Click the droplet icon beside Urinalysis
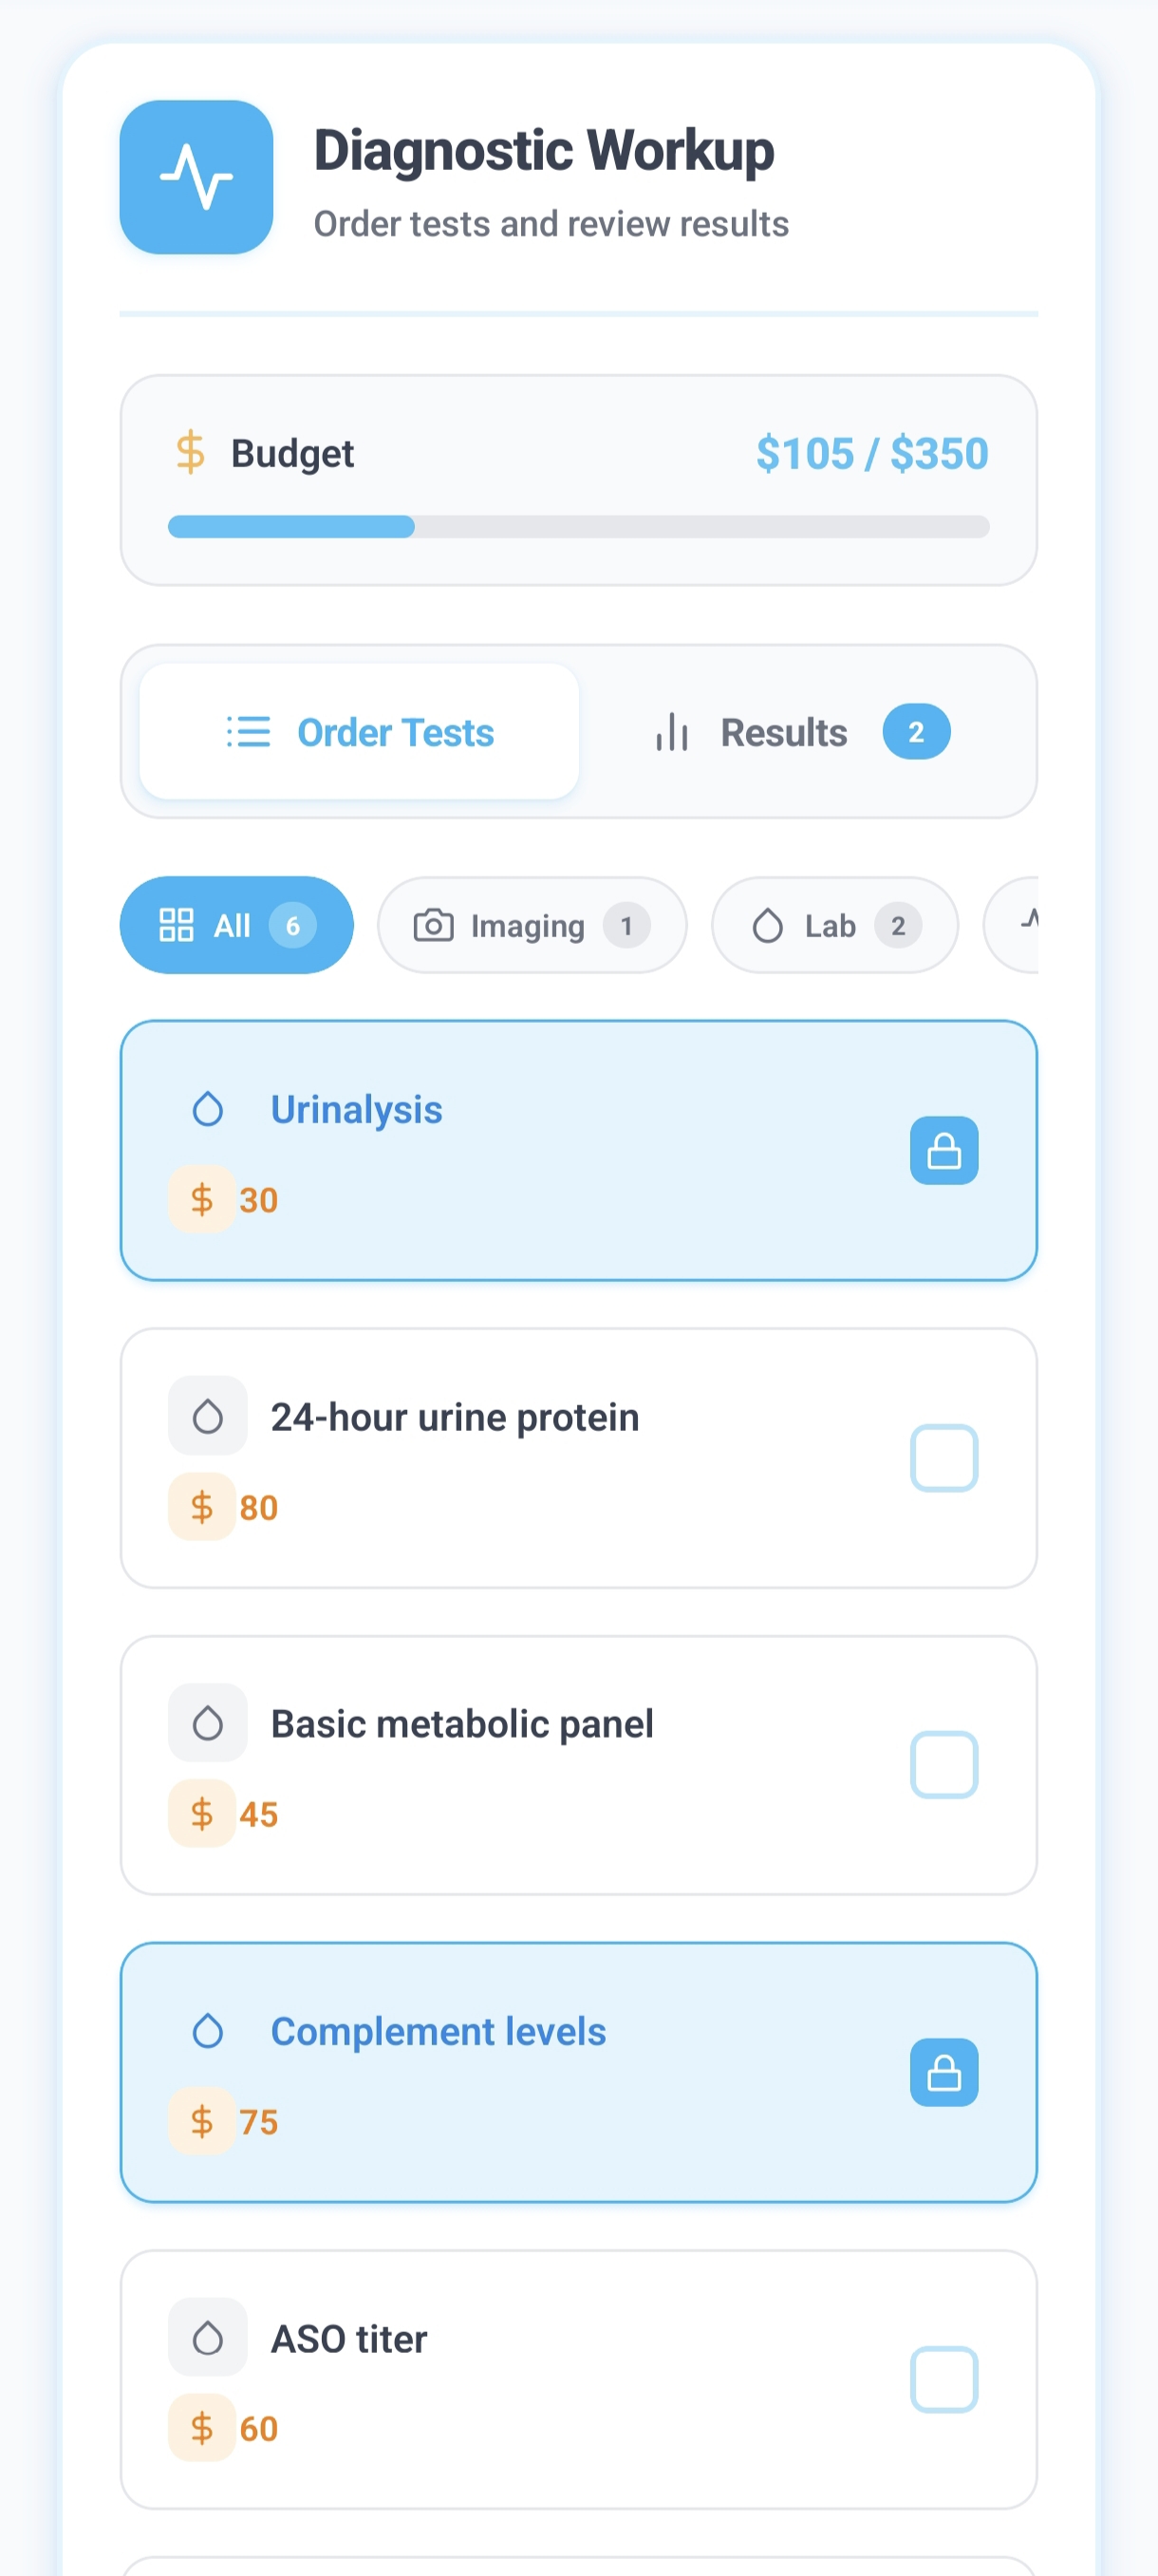1158x2576 pixels. (x=208, y=1109)
